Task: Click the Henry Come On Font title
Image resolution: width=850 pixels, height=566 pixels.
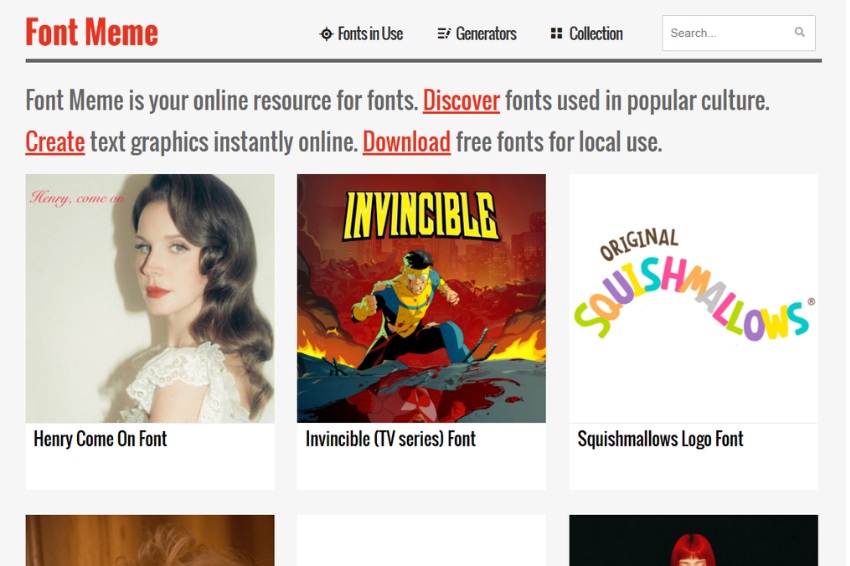Action: [x=100, y=439]
